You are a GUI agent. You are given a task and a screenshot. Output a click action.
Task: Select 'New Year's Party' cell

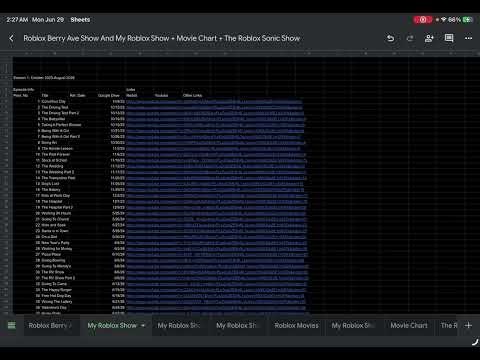55,243
